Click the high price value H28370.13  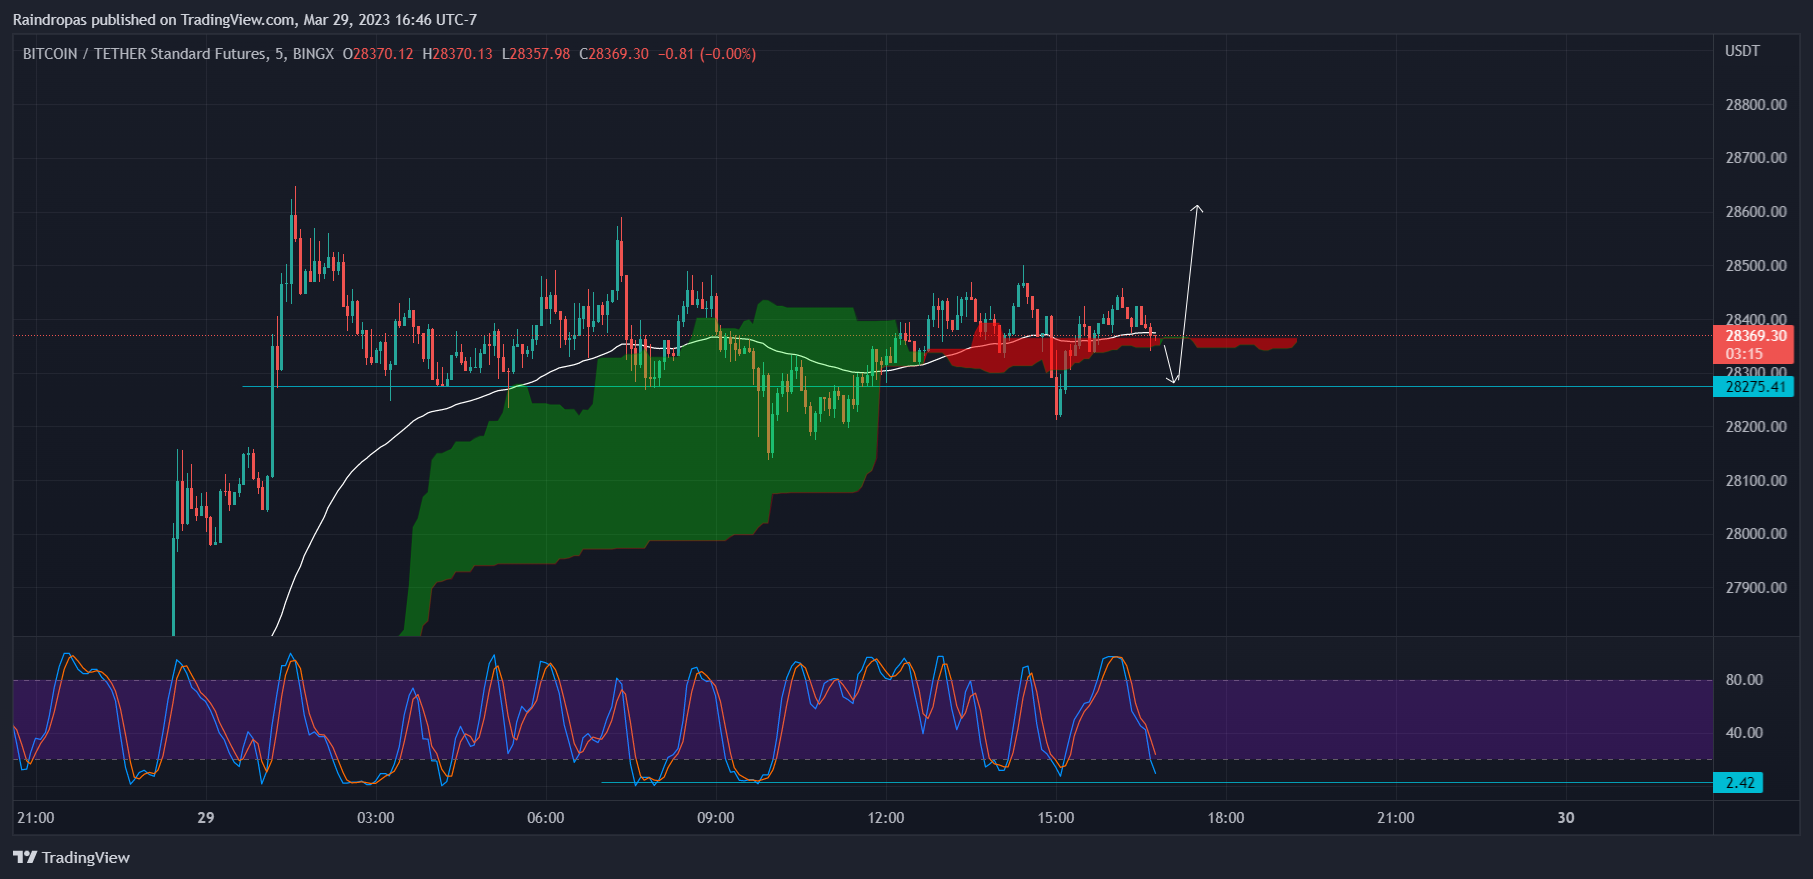[x=457, y=54]
